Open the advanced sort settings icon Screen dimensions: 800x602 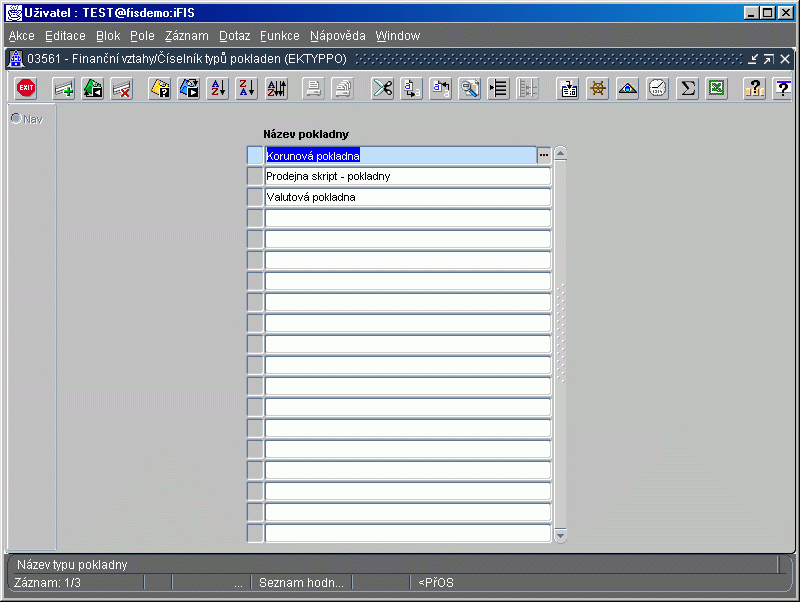(277, 88)
